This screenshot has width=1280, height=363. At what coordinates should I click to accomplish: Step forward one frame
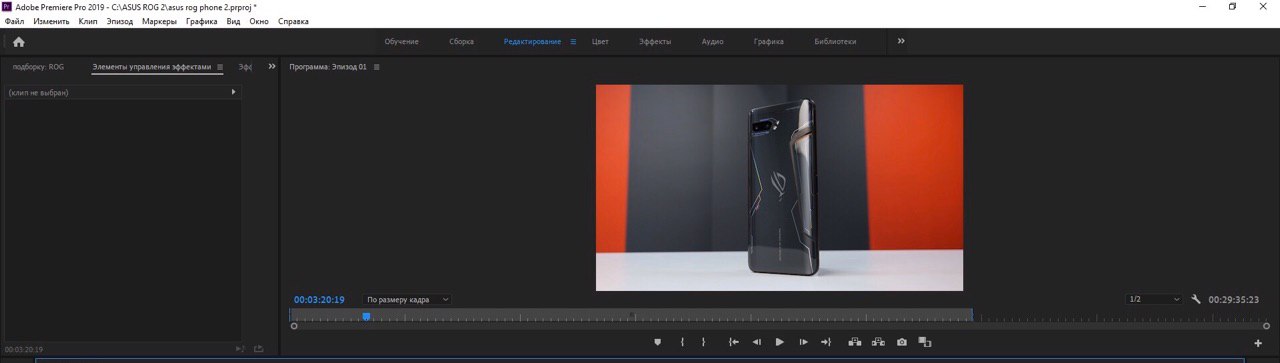coord(803,342)
